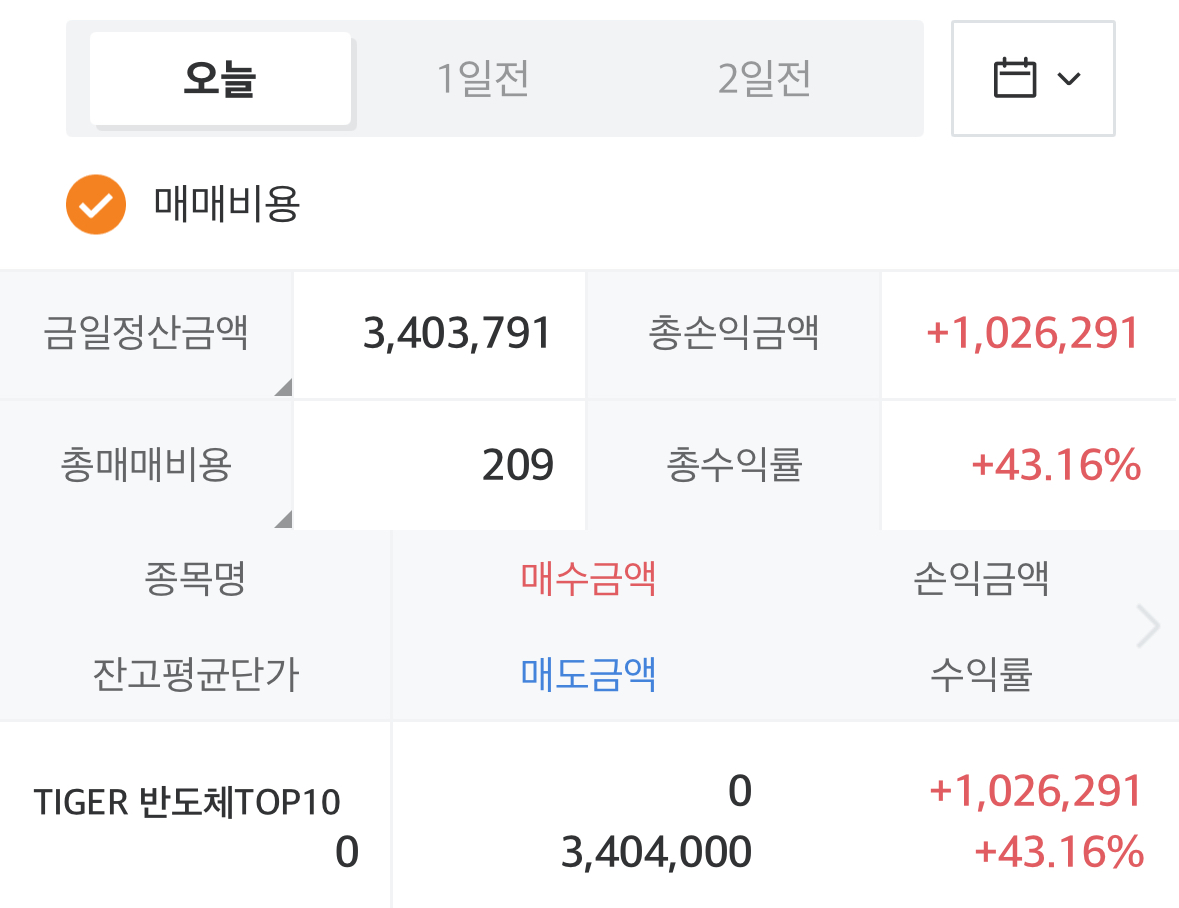Toggle the 매매비용 orange checkmark

pos(96,204)
